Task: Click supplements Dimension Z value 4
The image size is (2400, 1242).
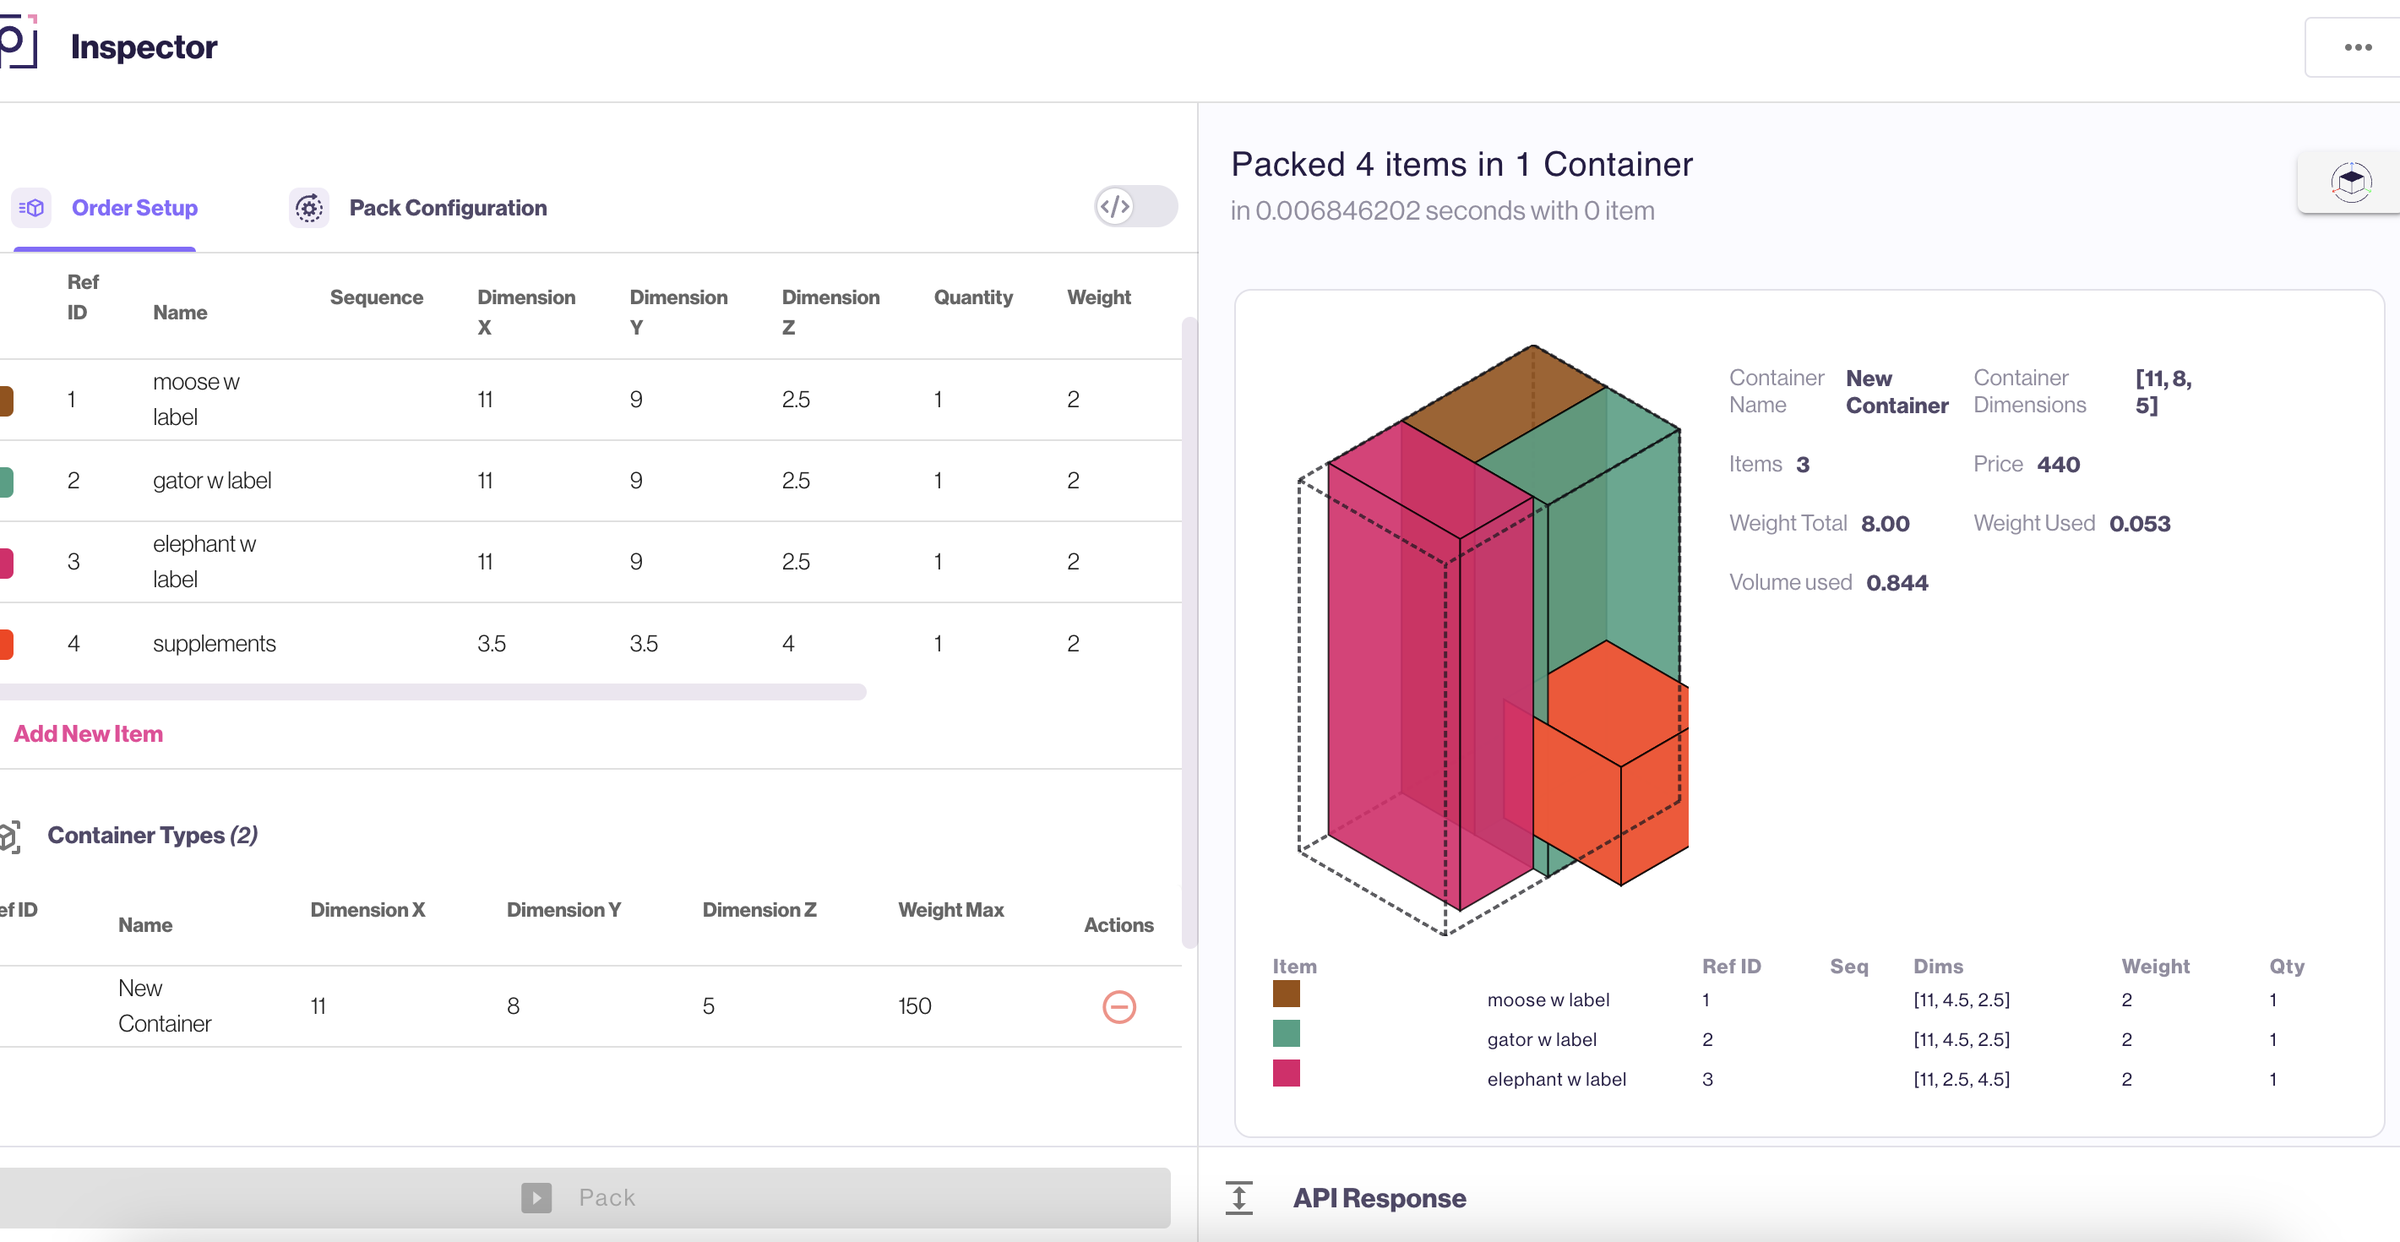Action: tap(788, 644)
